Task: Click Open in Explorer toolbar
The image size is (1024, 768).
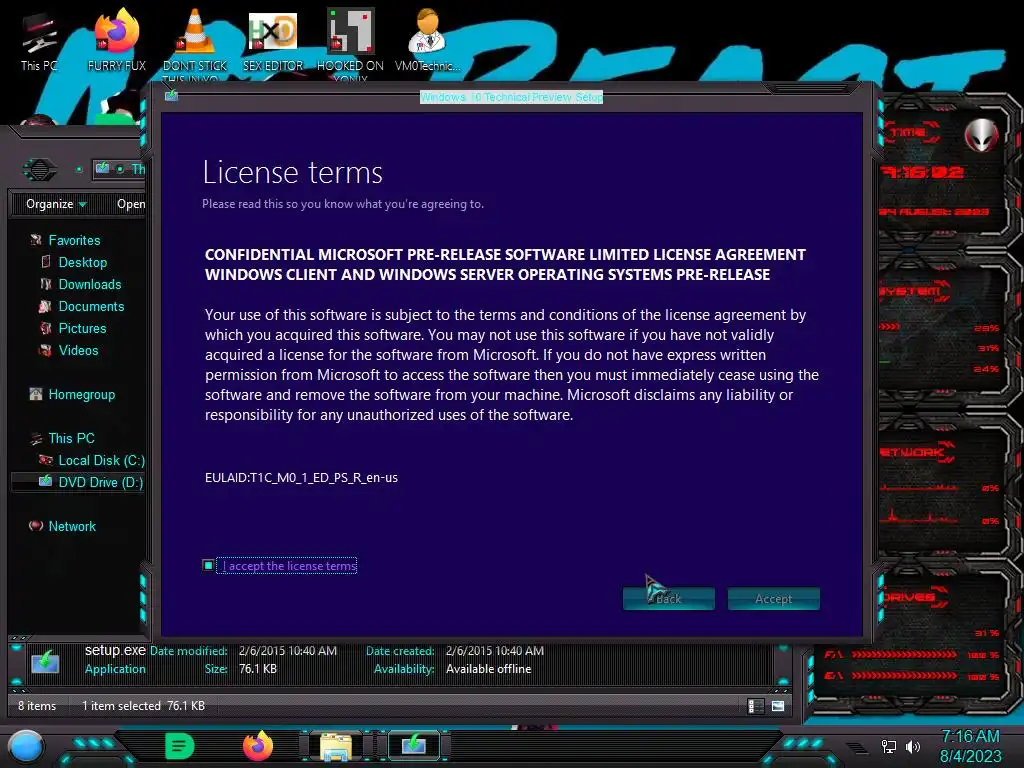Action: [131, 204]
